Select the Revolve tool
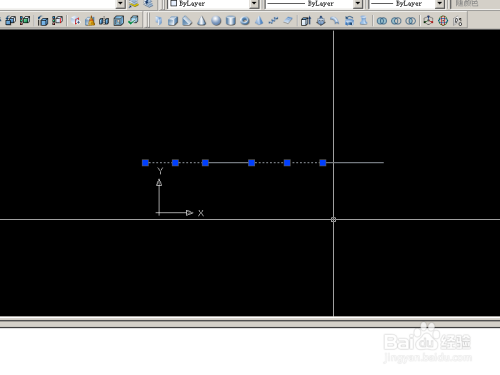The width and height of the screenshot is (500, 375). click(x=349, y=21)
